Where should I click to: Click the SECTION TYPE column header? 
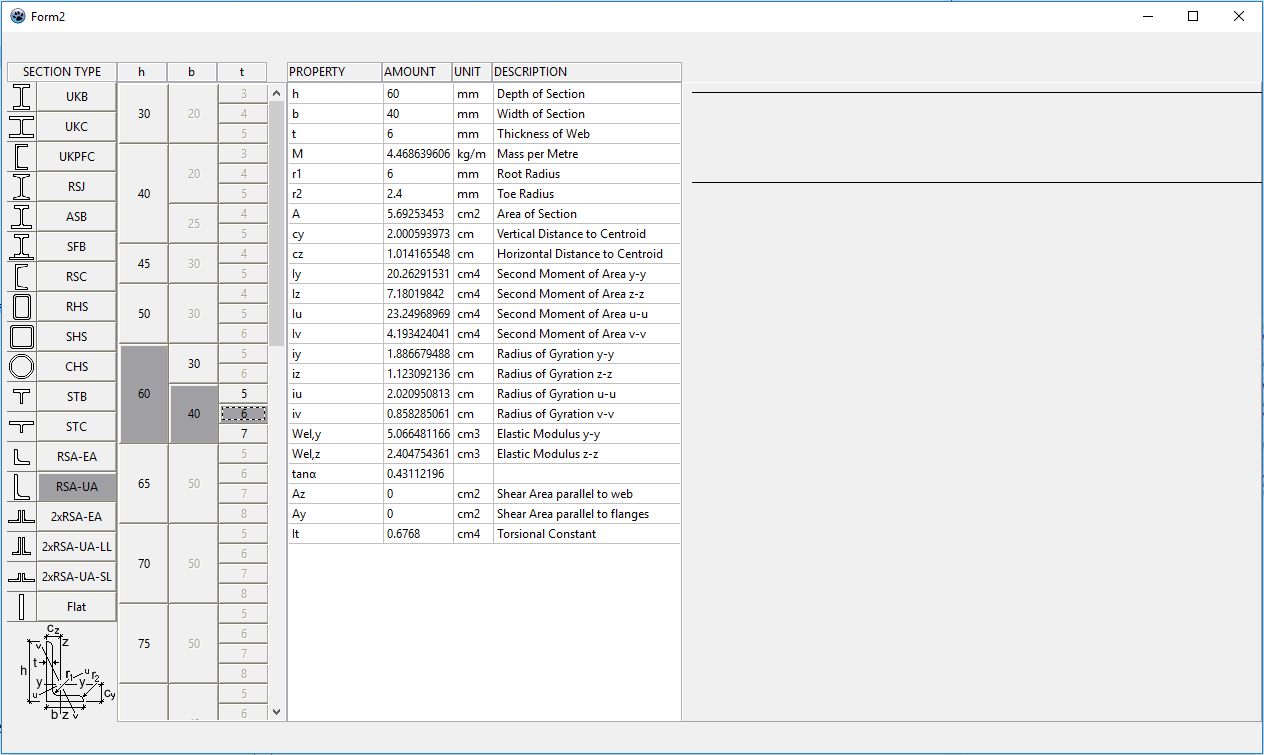(x=62, y=72)
